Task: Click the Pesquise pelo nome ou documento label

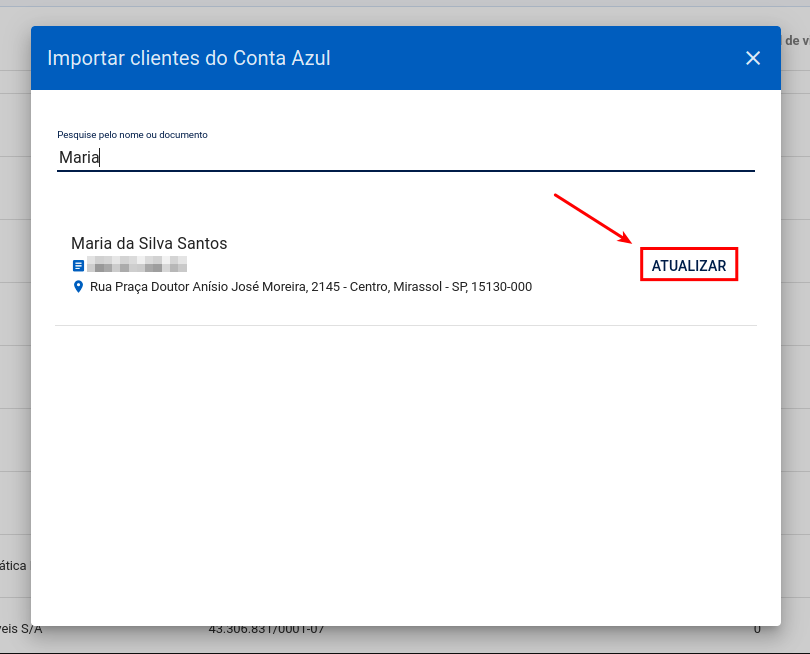Action: pyautogui.click(x=132, y=135)
